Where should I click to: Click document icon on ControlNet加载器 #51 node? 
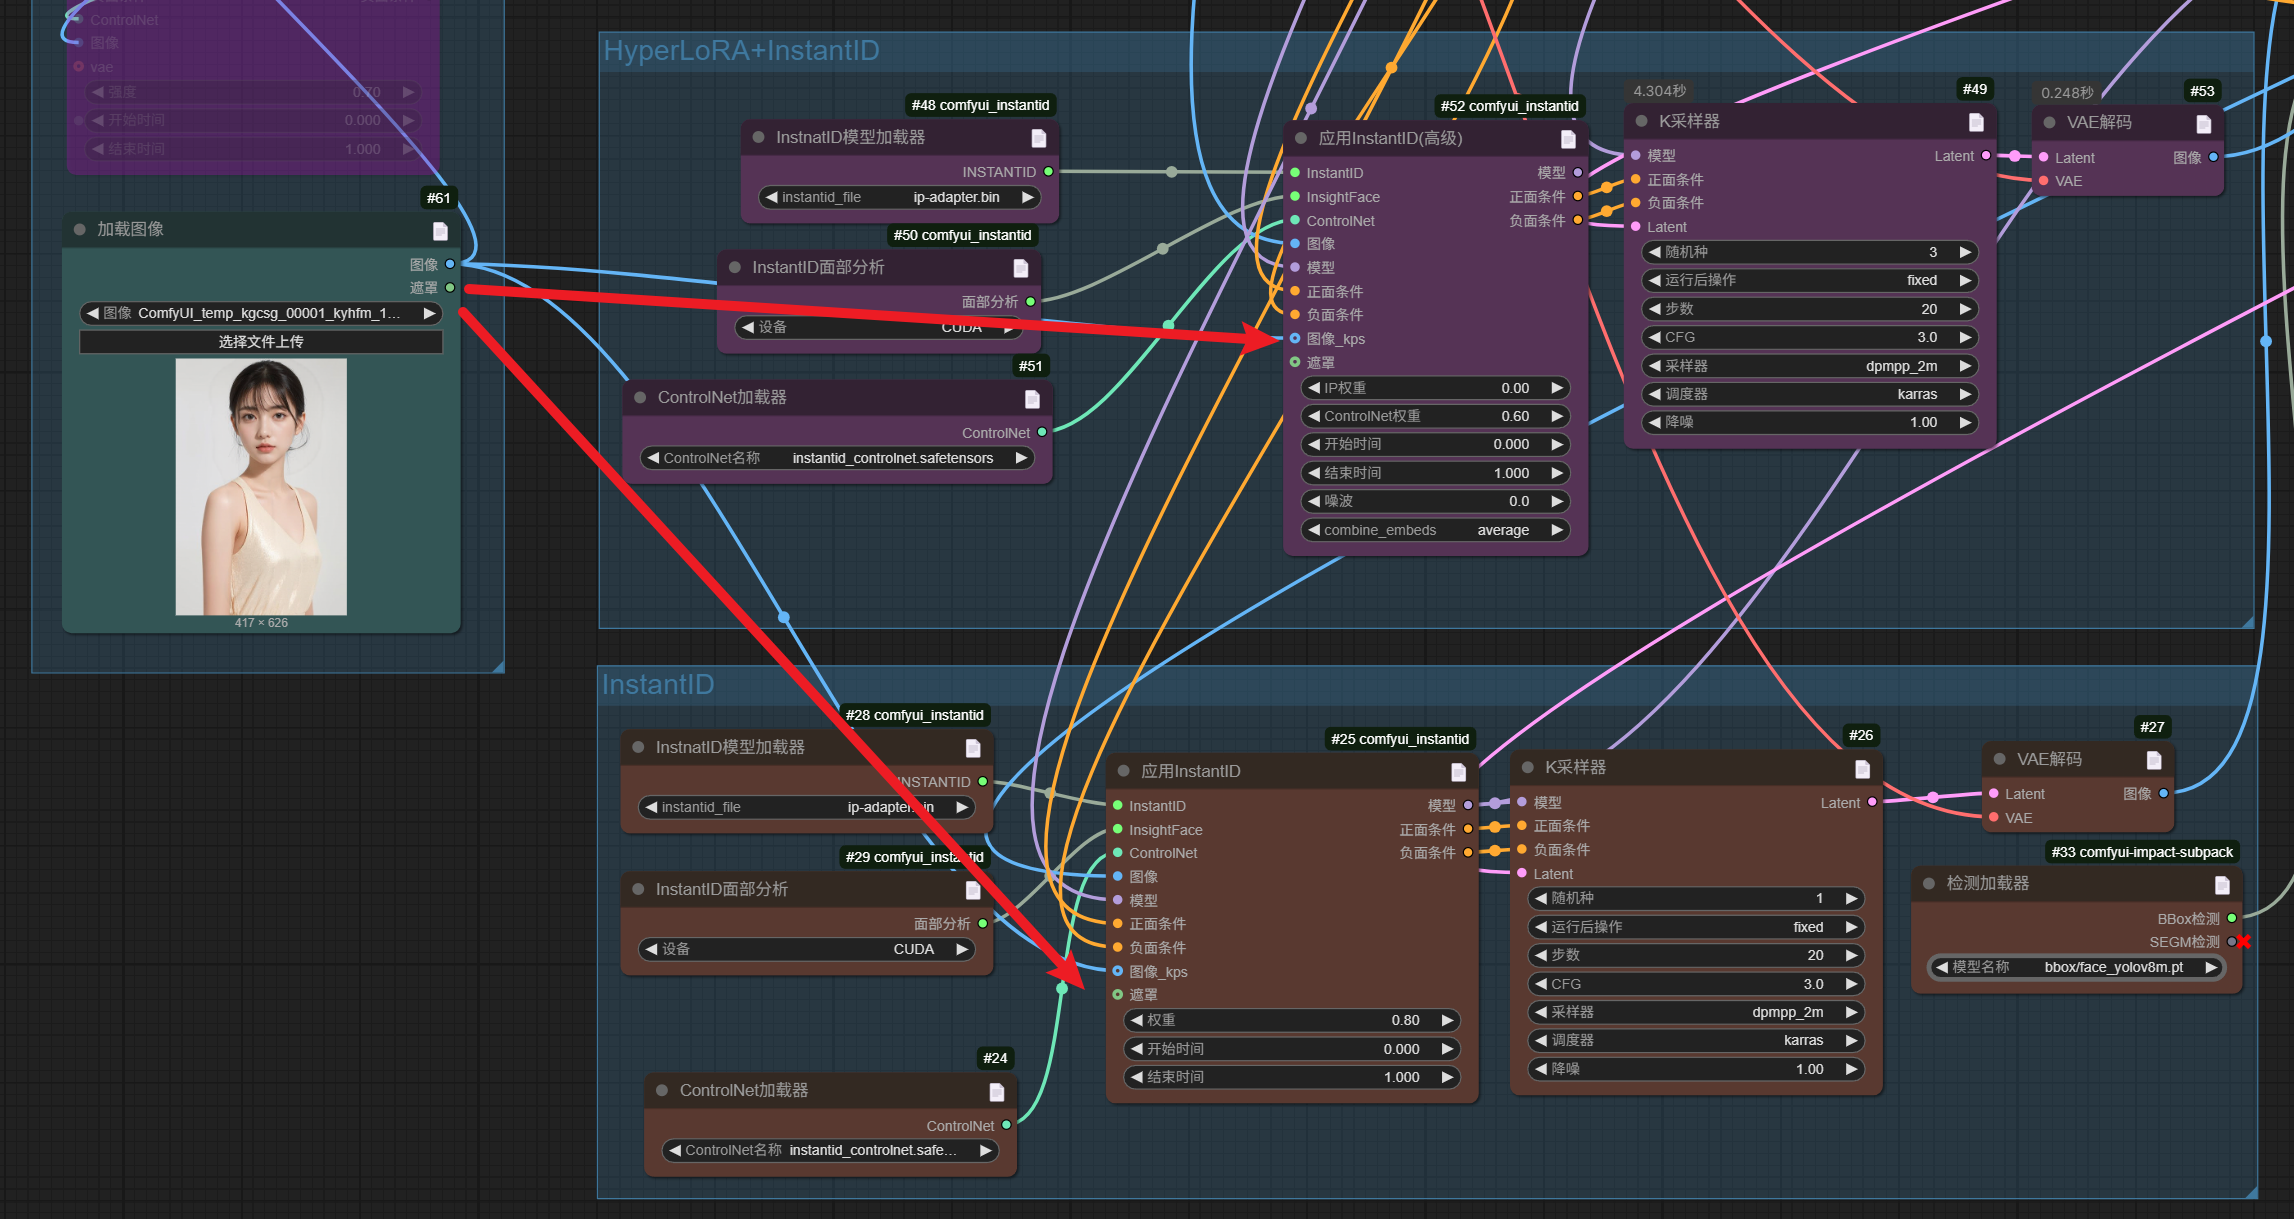tap(1032, 399)
